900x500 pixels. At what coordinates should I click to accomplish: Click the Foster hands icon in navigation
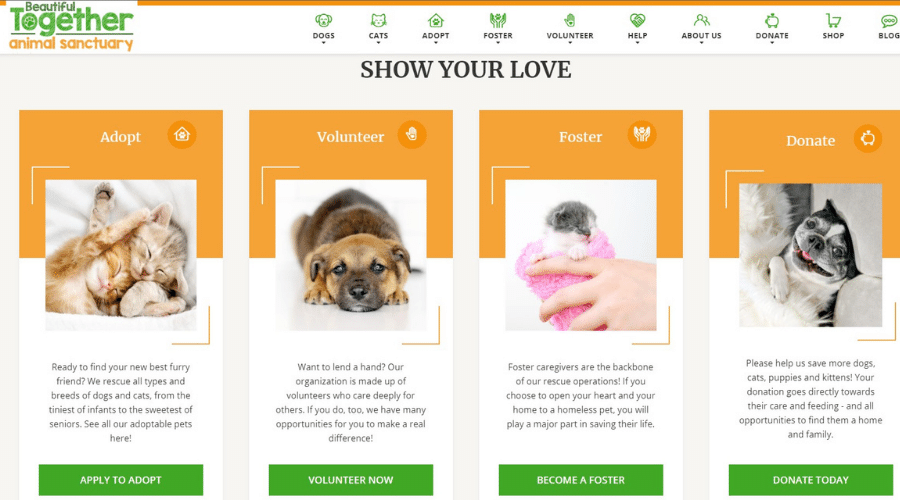click(x=498, y=21)
